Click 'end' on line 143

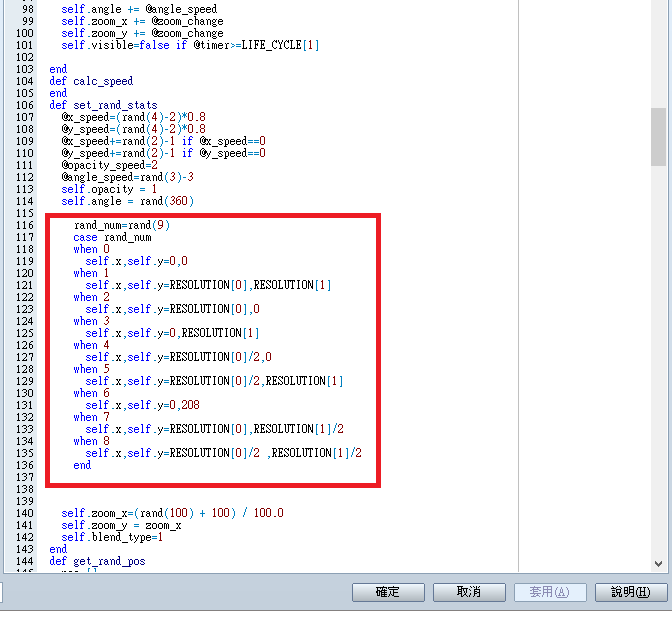tap(58, 549)
